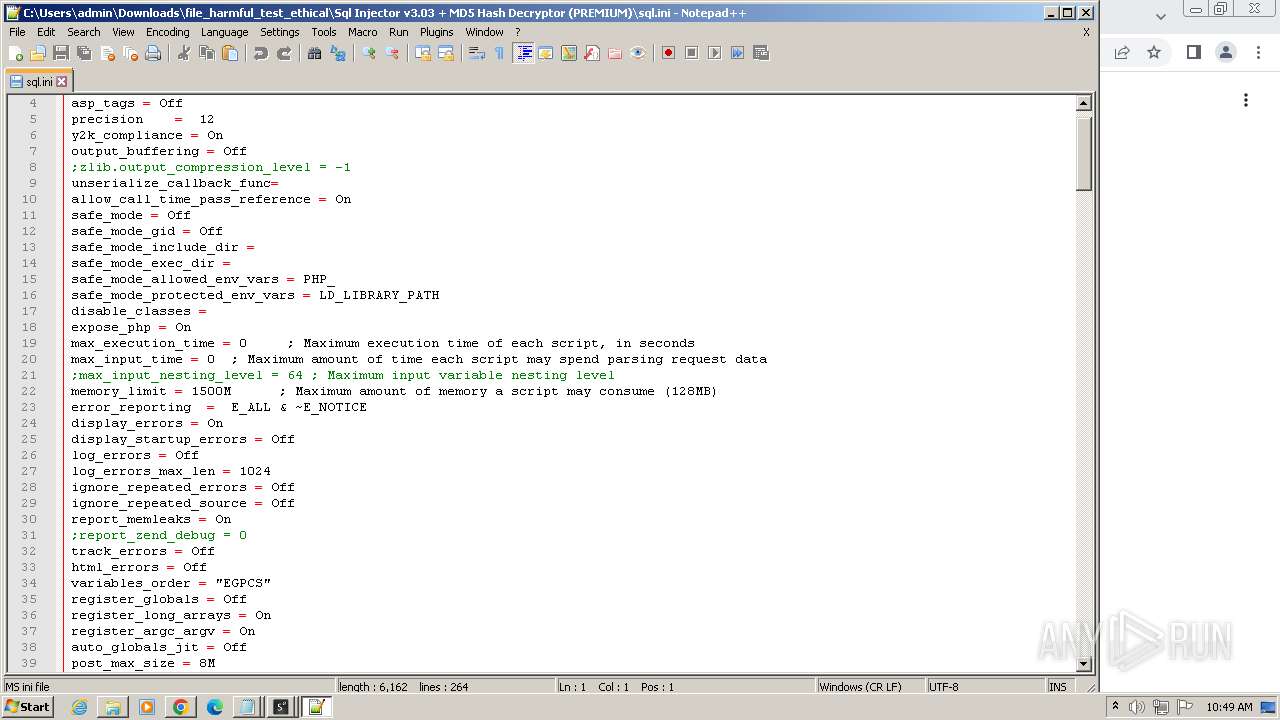Image resolution: width=1280 pixels, height=720 pixels.
Task: Open the Search menu
Action: (x=84, y=32)
